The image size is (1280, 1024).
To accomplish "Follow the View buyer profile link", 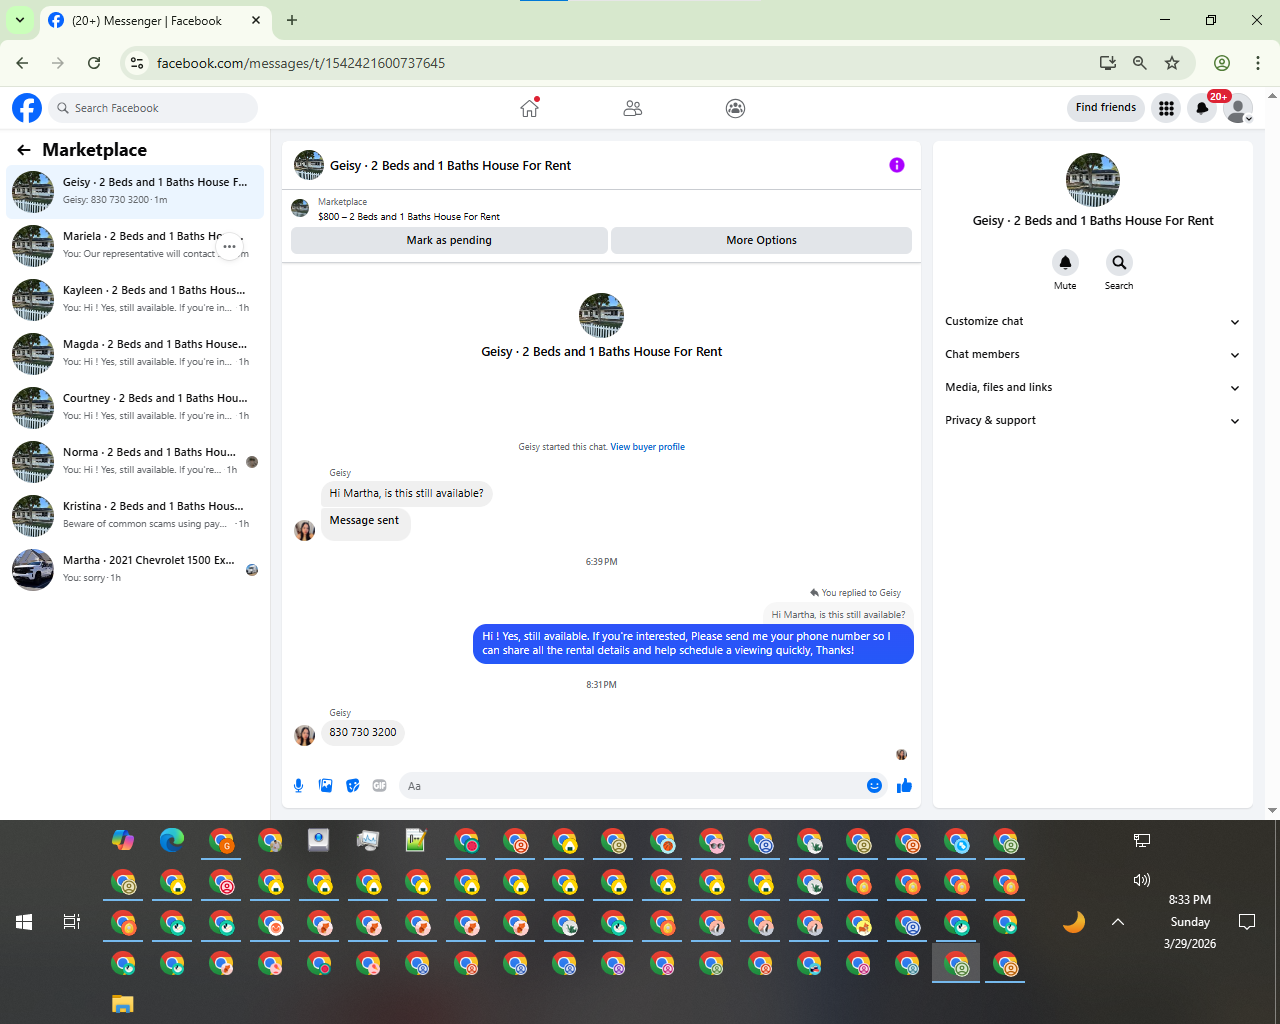I will coord(648,447).
